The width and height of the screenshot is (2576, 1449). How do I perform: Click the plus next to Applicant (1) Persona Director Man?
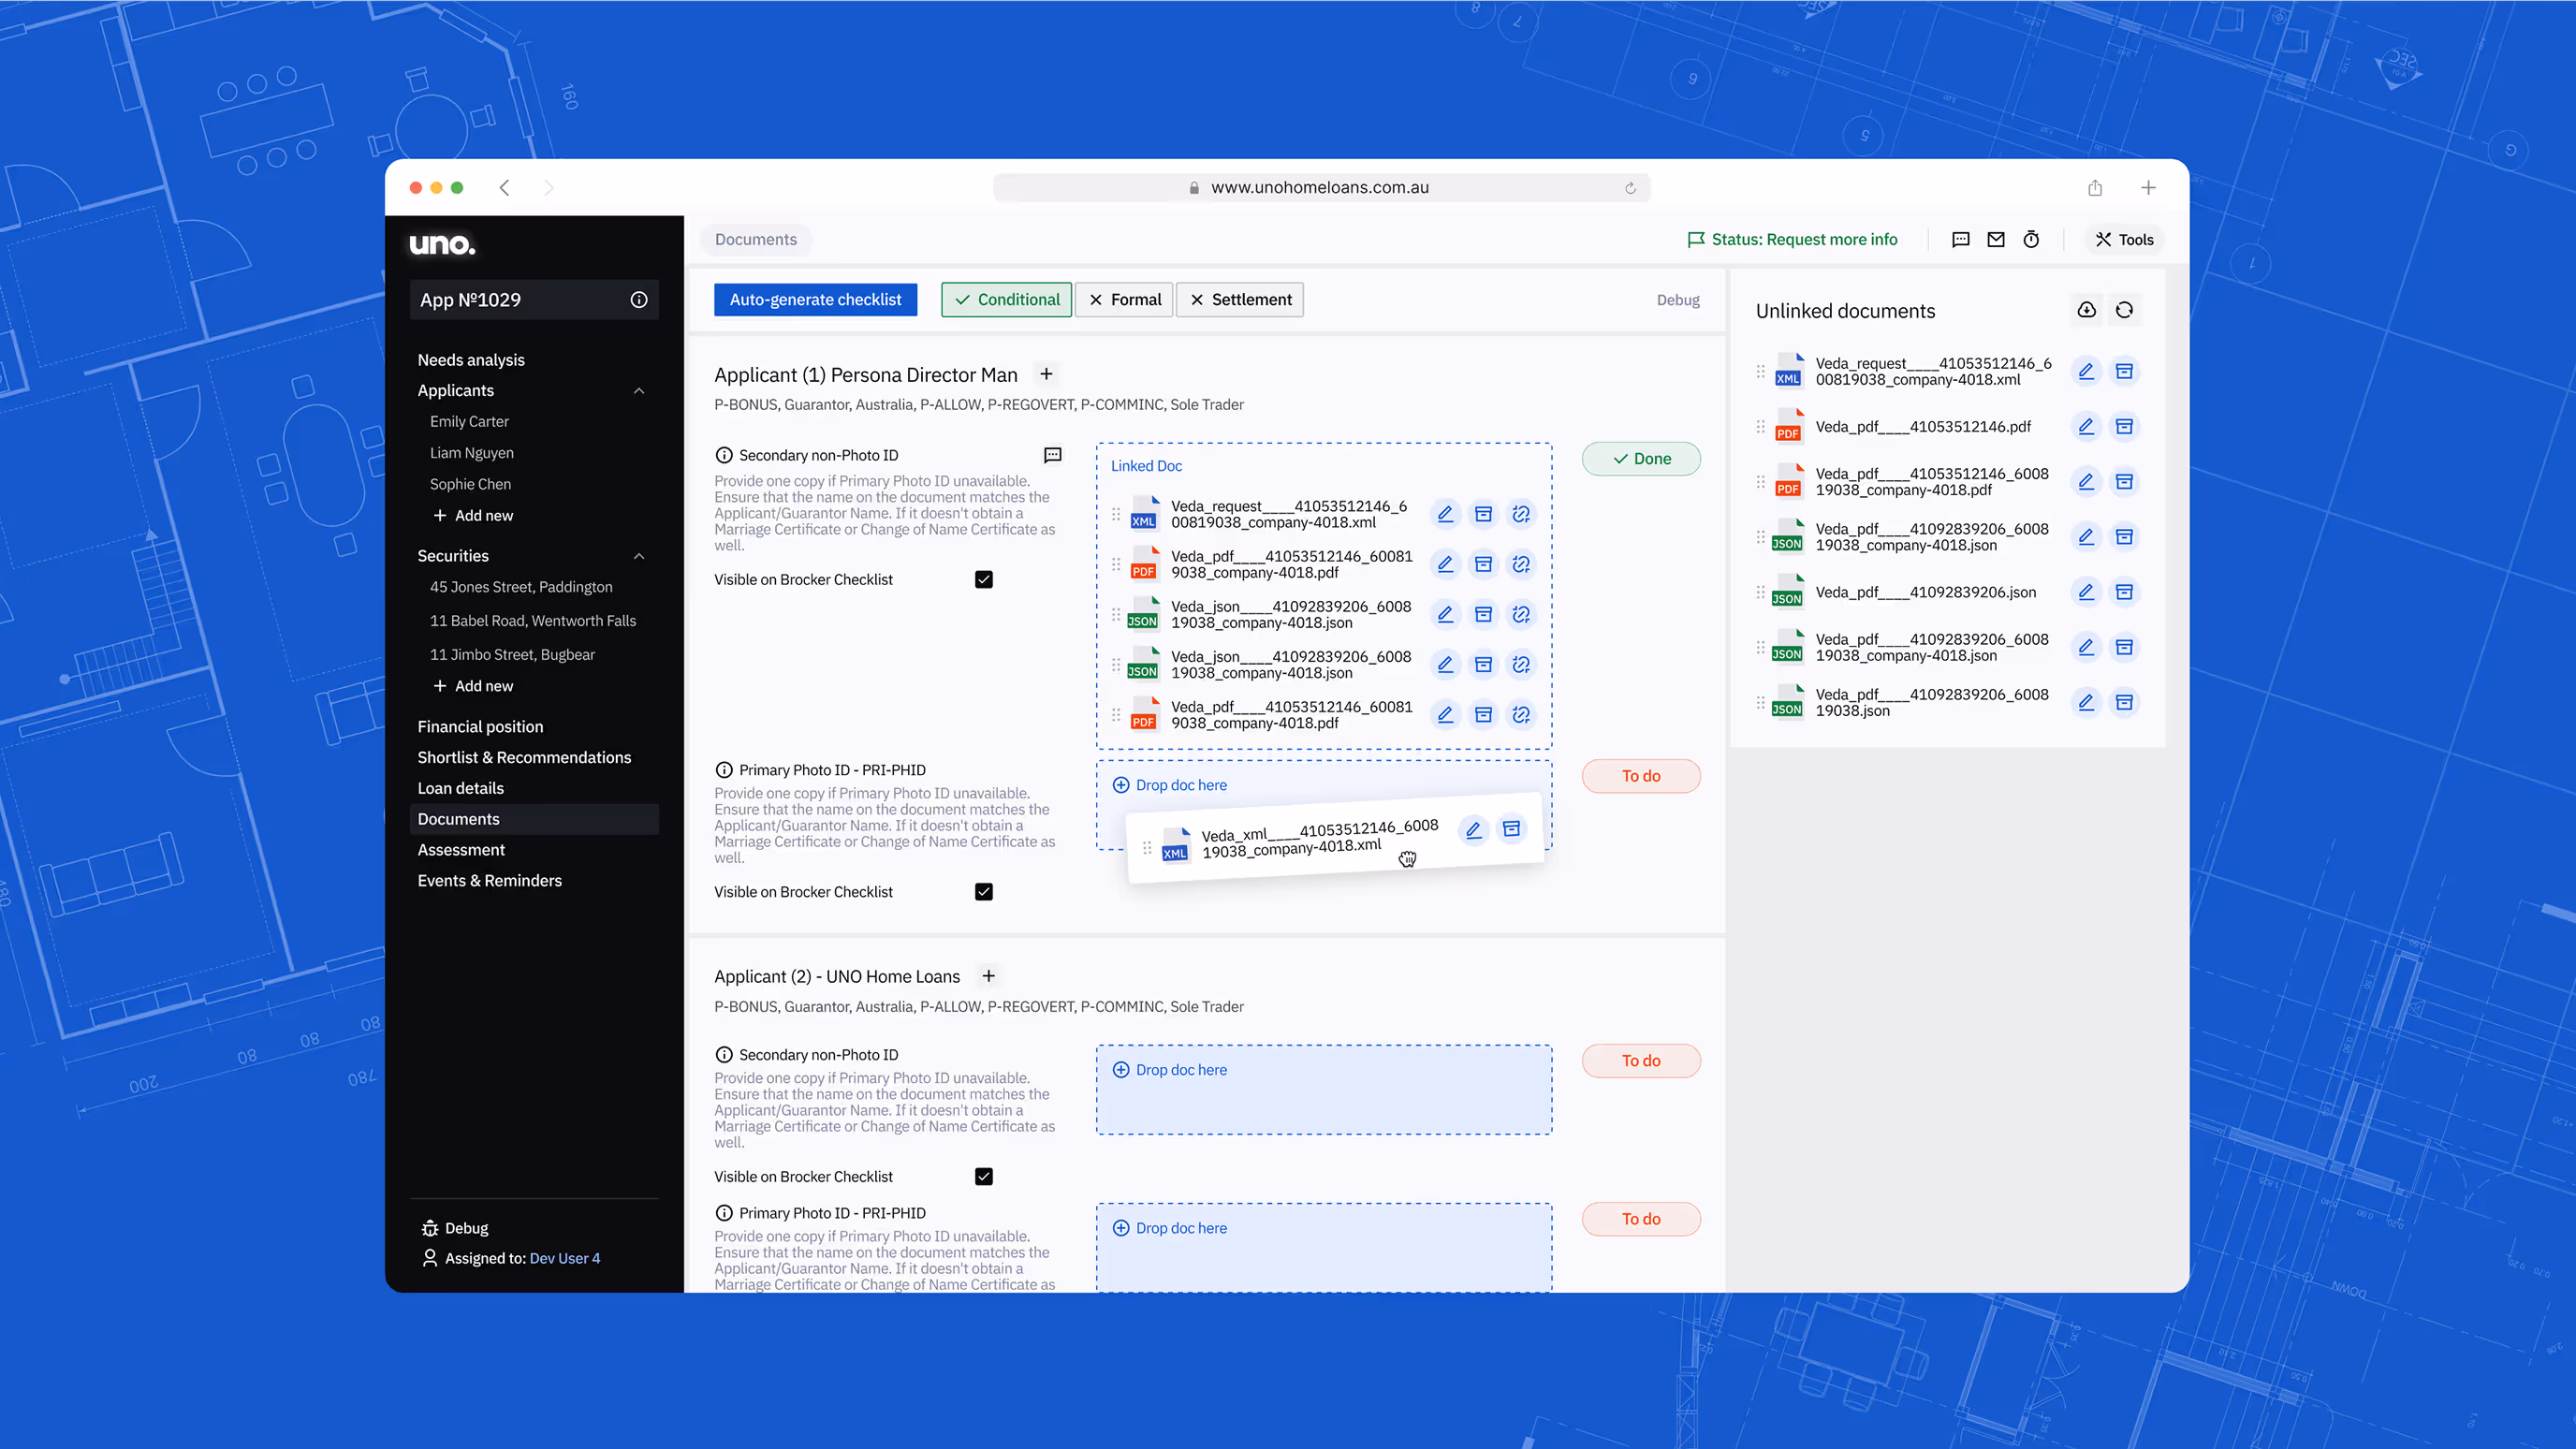coord(1046,374)
